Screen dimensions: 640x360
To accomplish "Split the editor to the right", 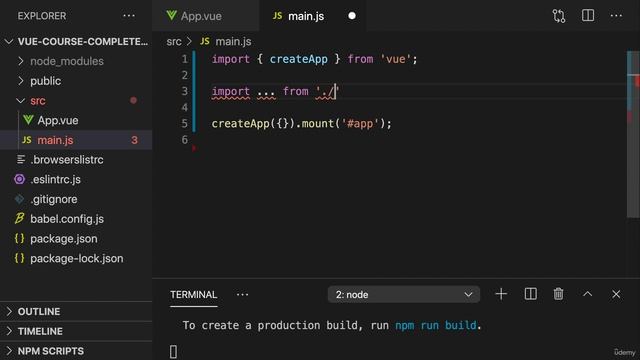I will 588,16.
